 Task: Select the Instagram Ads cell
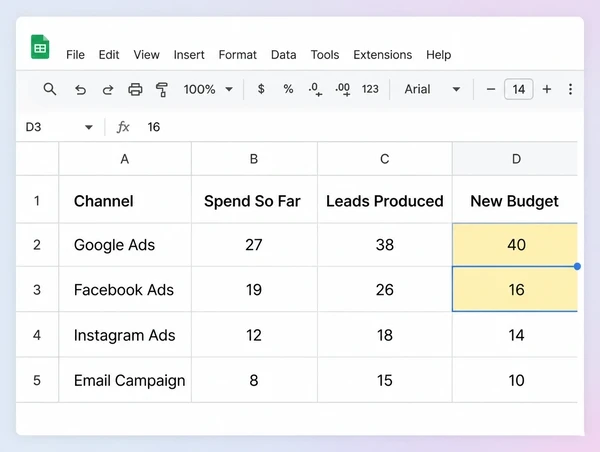(125, 335)
